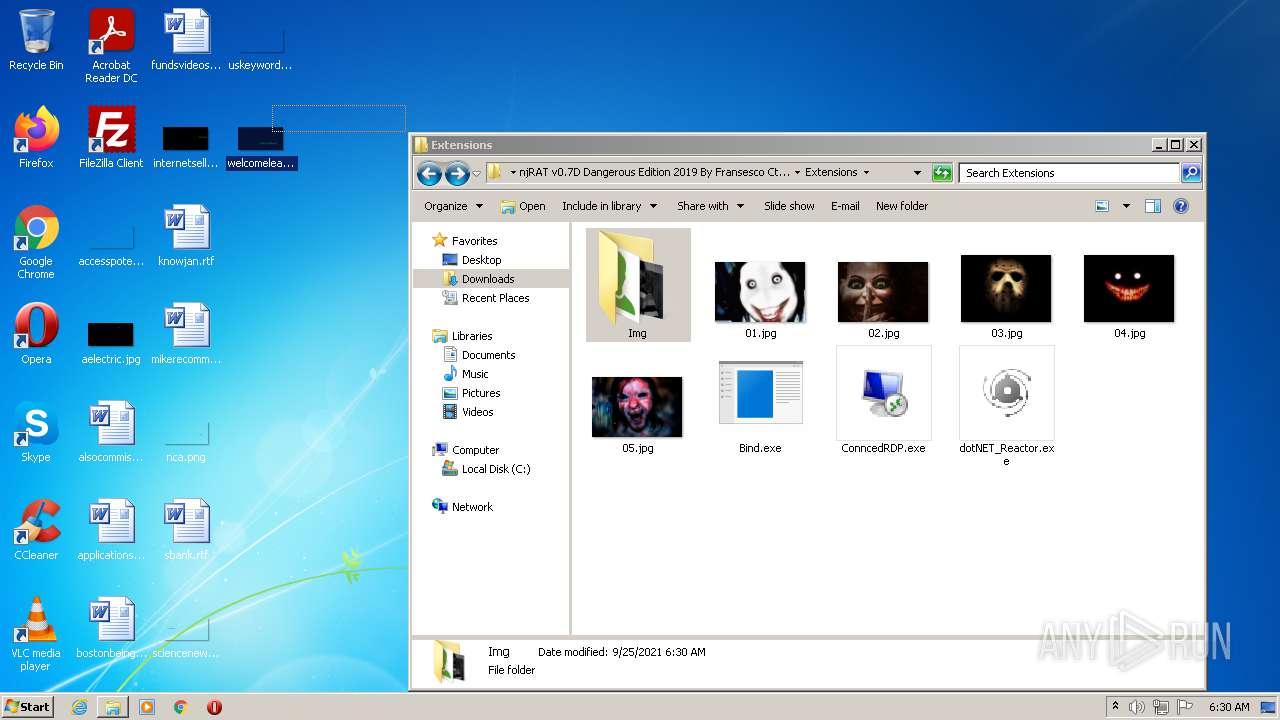
Task: Select dotNET_Reactor.exe file
Action: click(1006, 407)
